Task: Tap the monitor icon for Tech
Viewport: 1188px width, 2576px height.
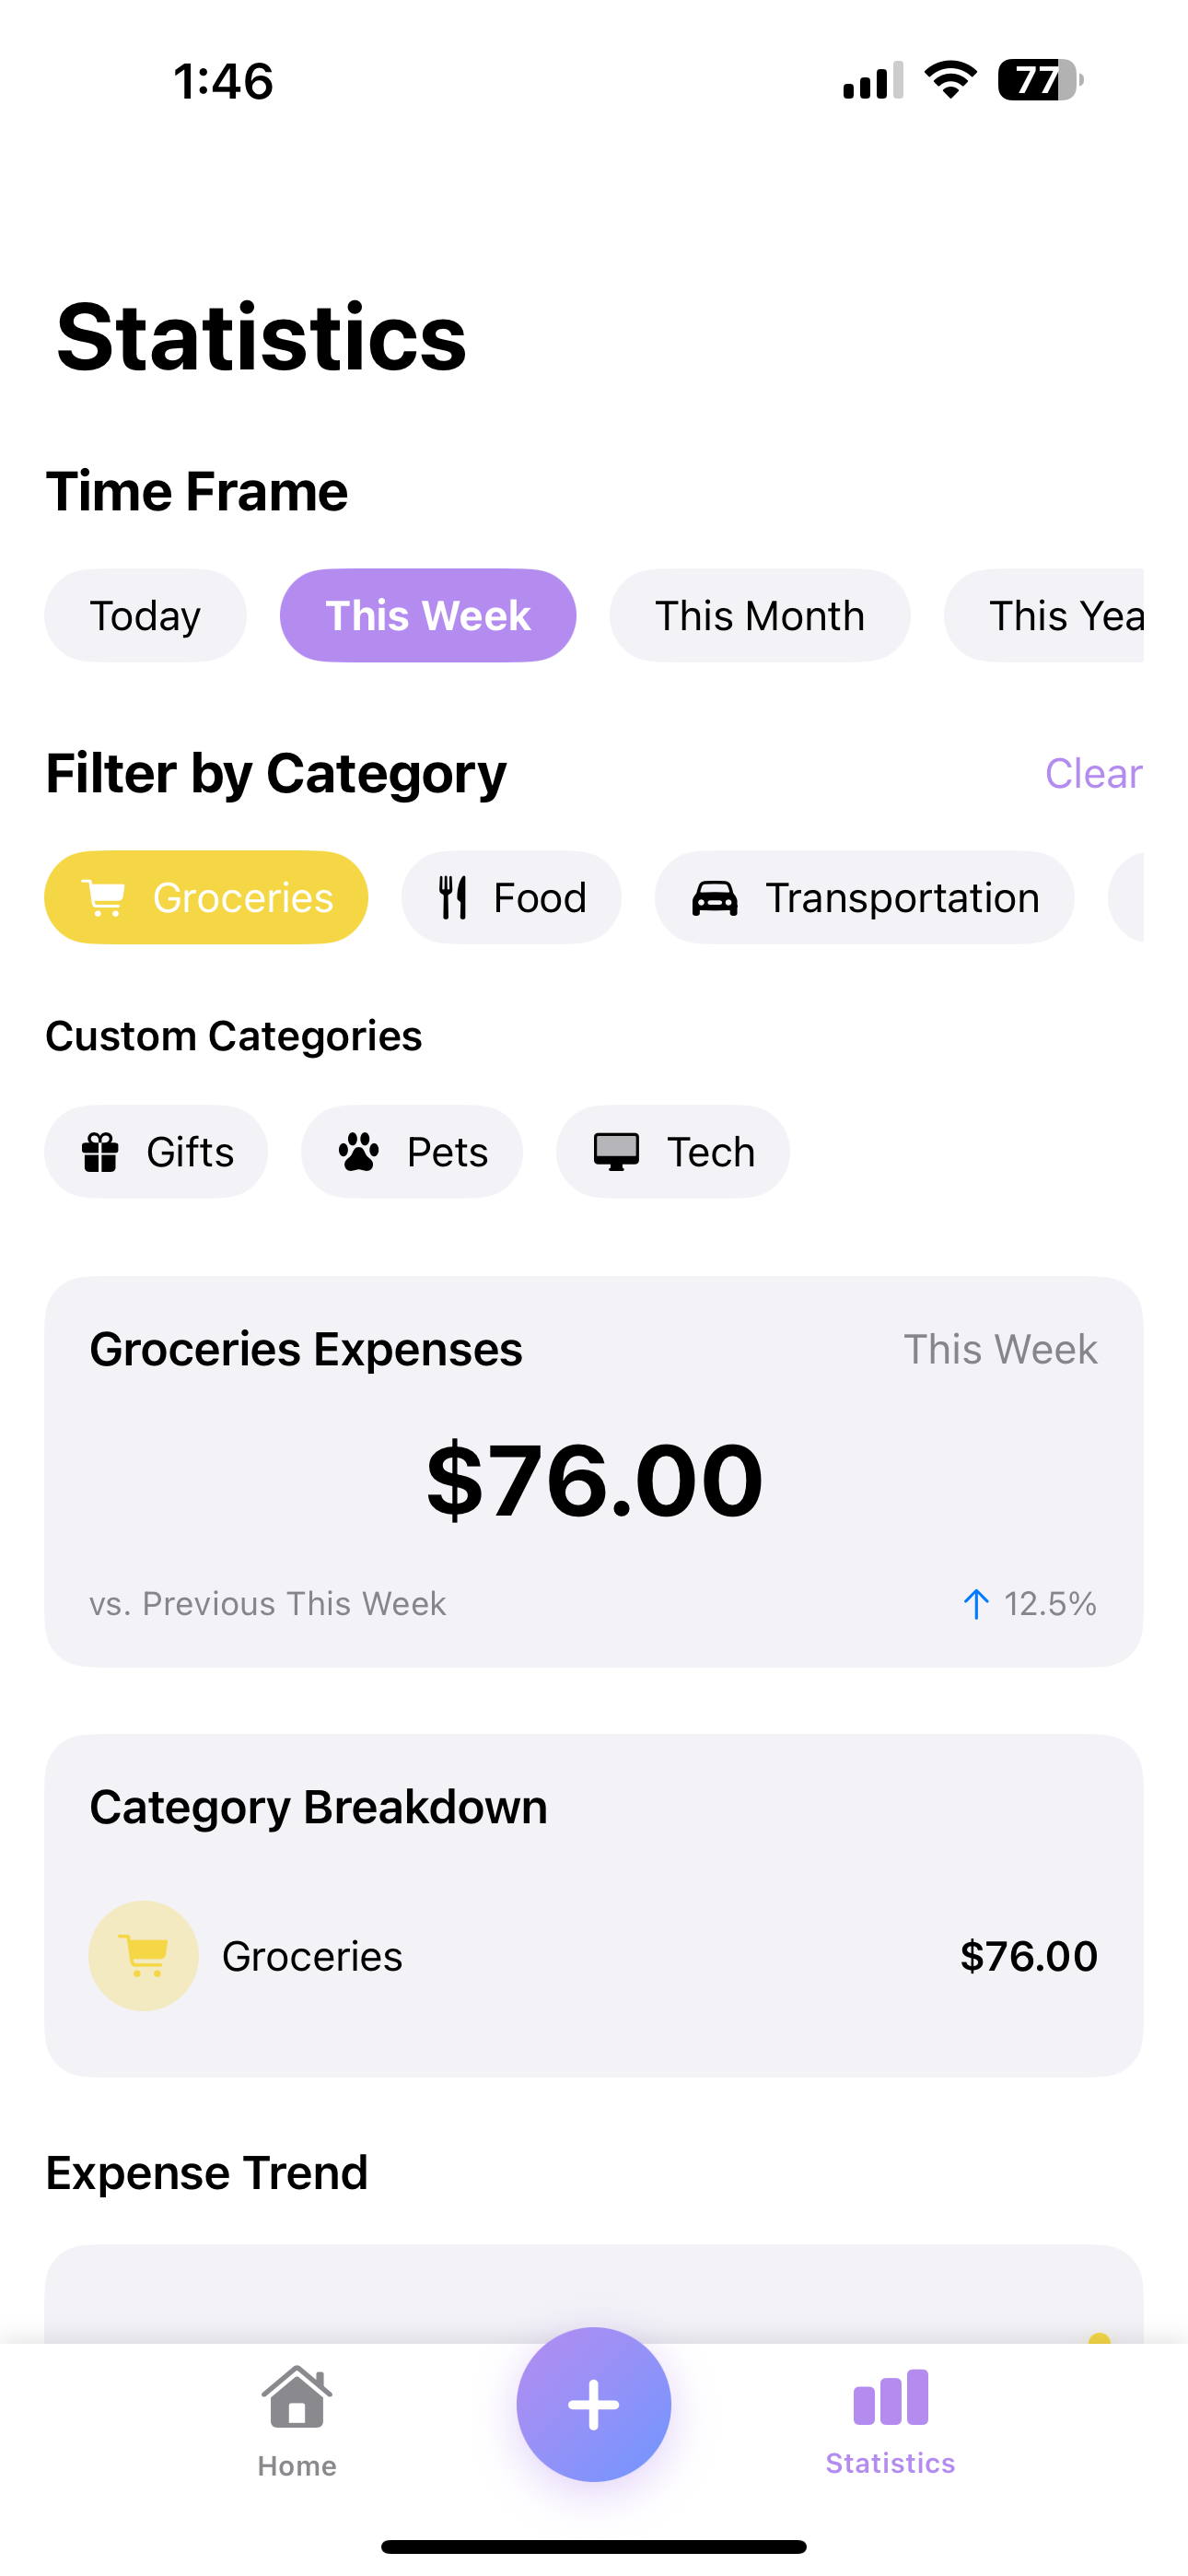Action: pyautogui.click(x=616, y=1152)
